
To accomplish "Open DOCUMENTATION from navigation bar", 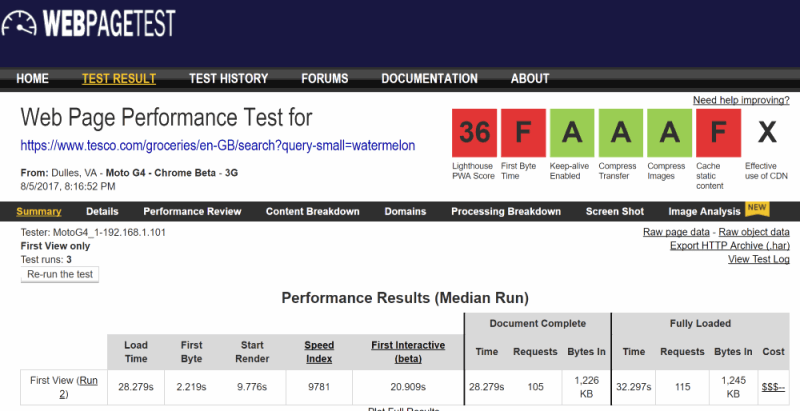I will coord(430,79).
